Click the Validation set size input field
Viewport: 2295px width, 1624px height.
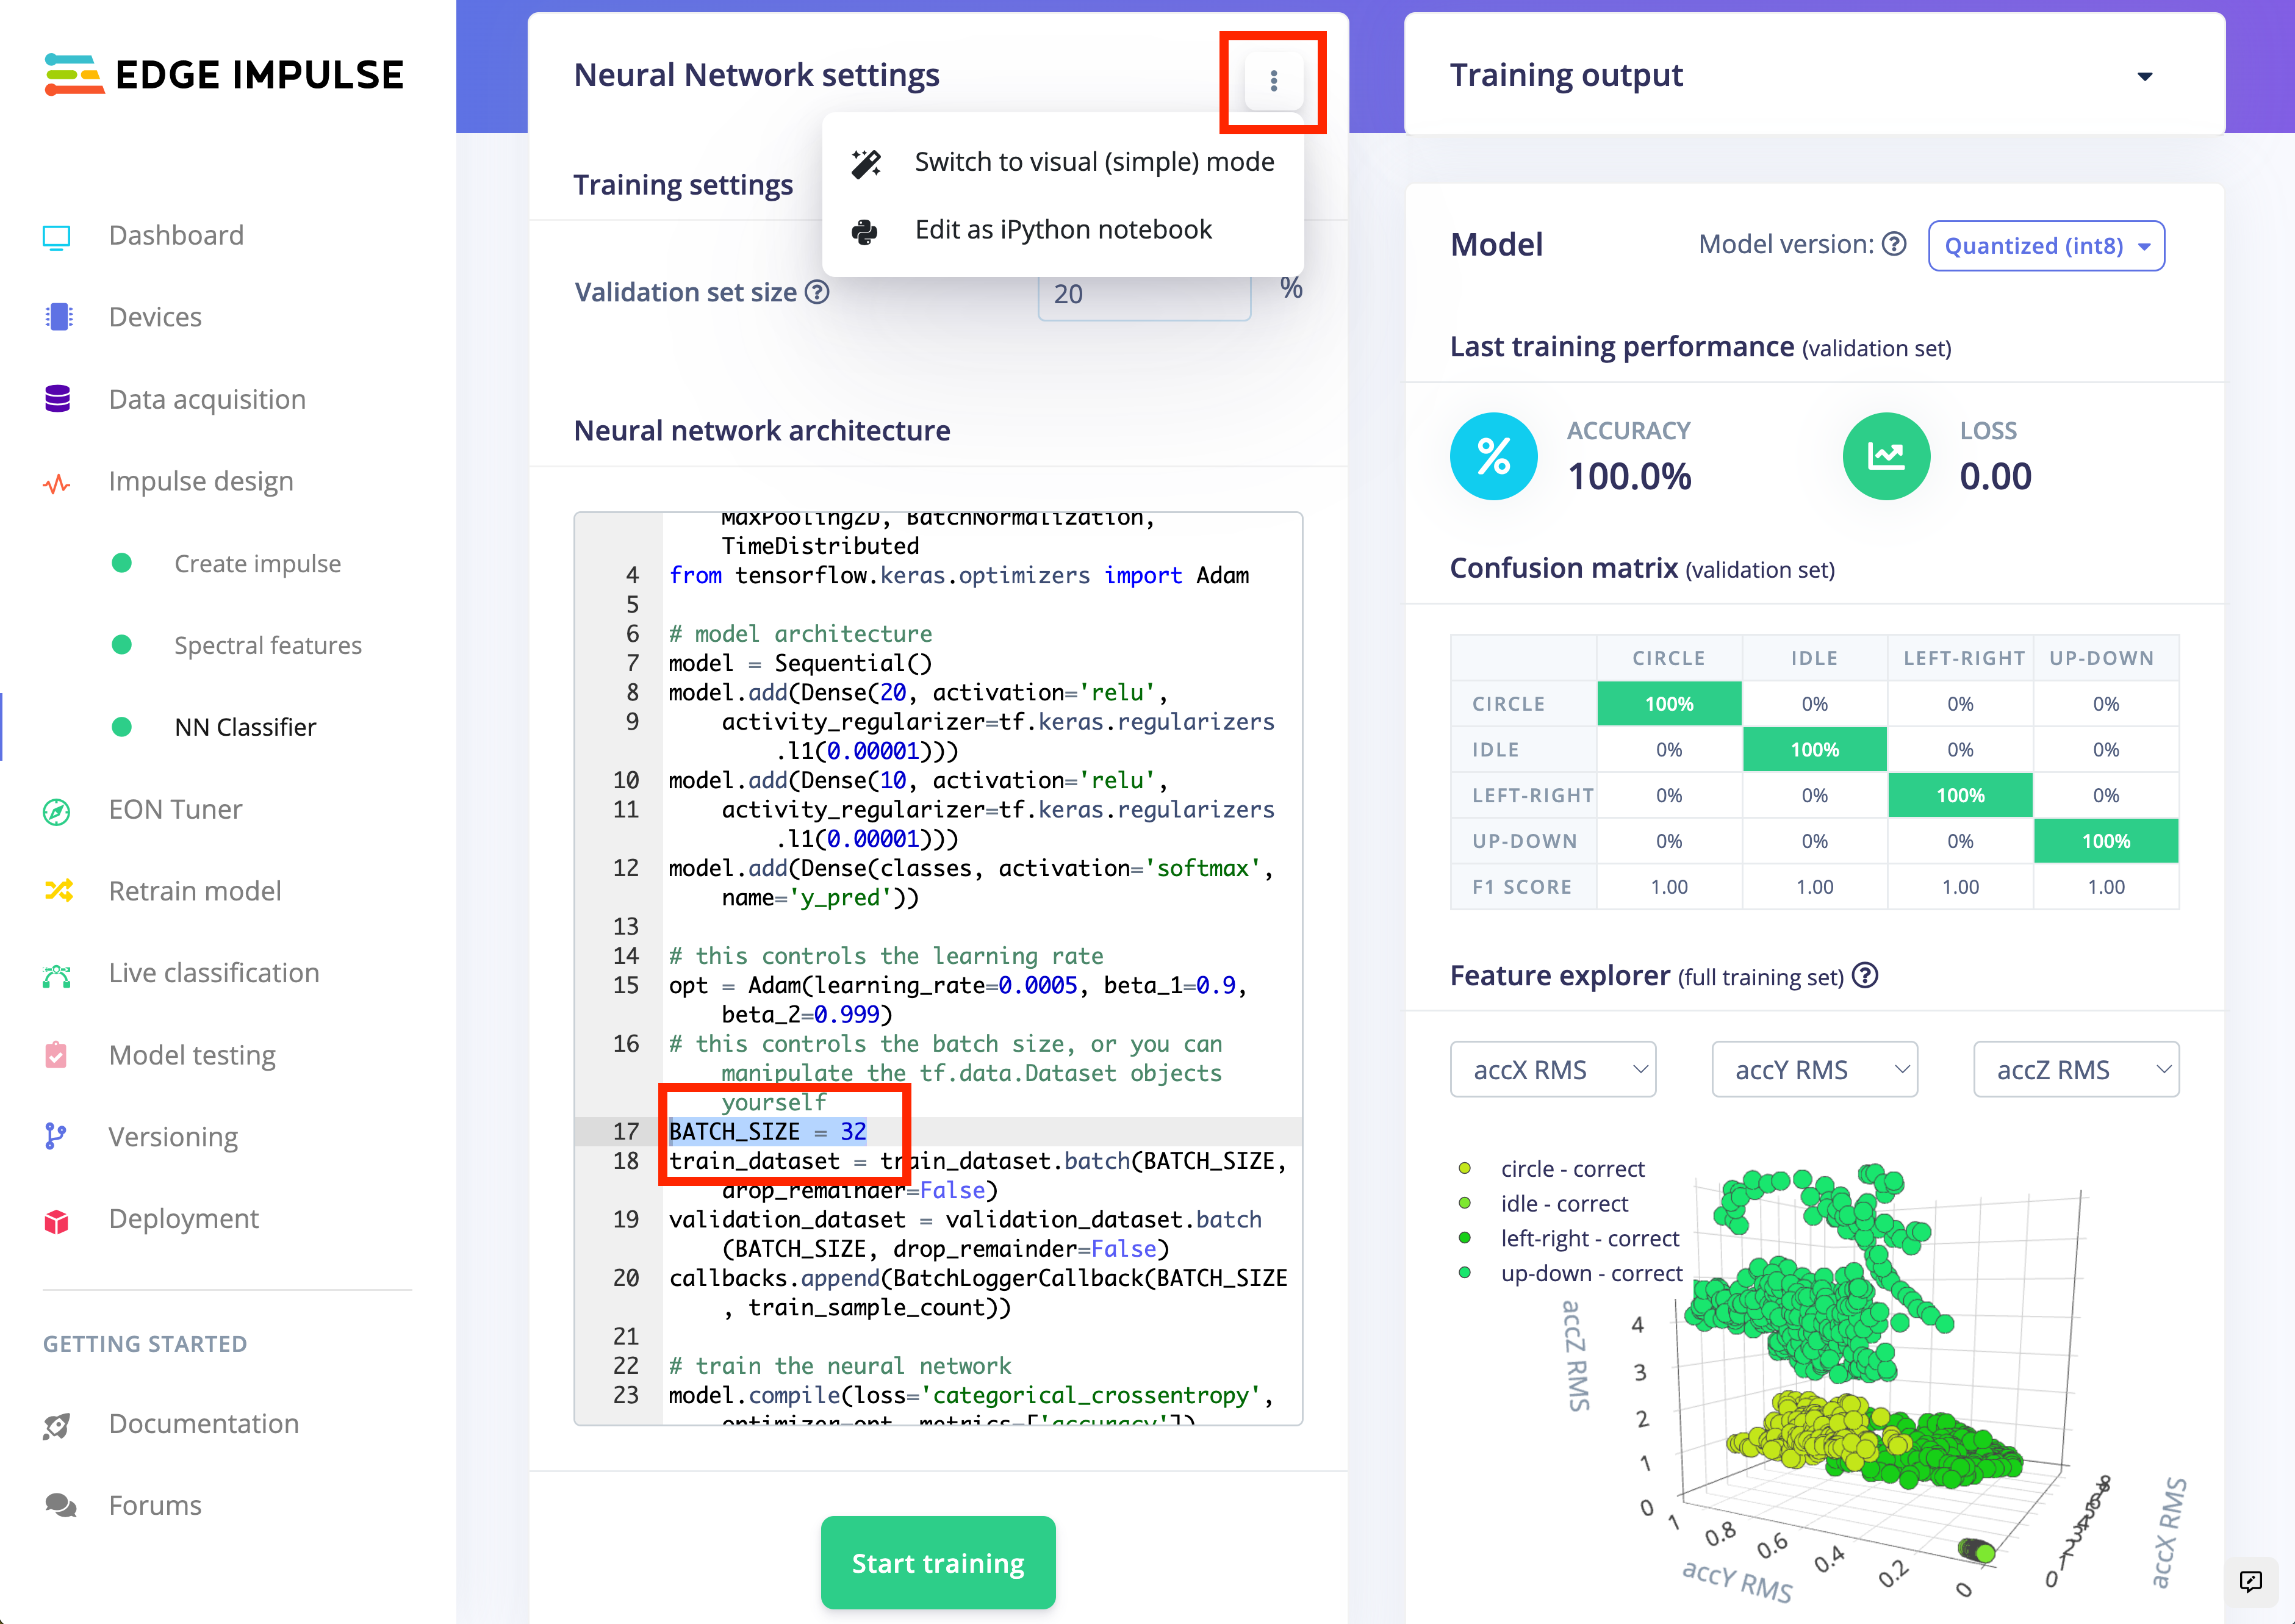click(1144, 294)
